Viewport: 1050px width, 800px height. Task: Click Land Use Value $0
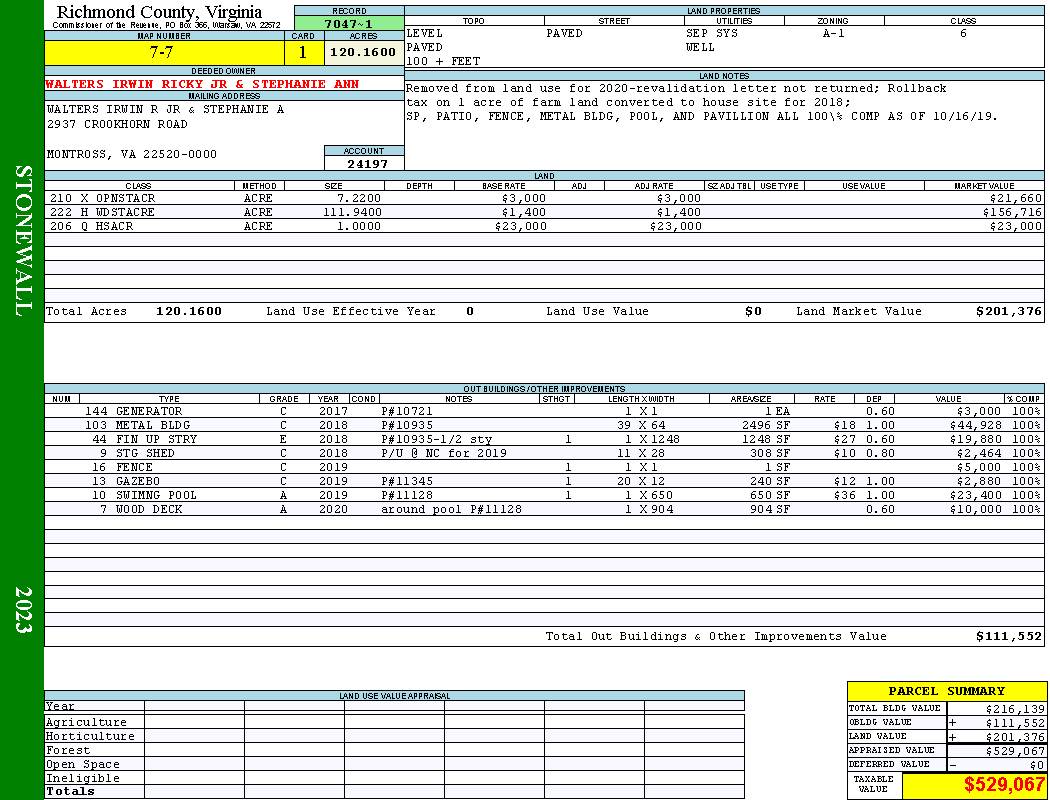[753, 311]
